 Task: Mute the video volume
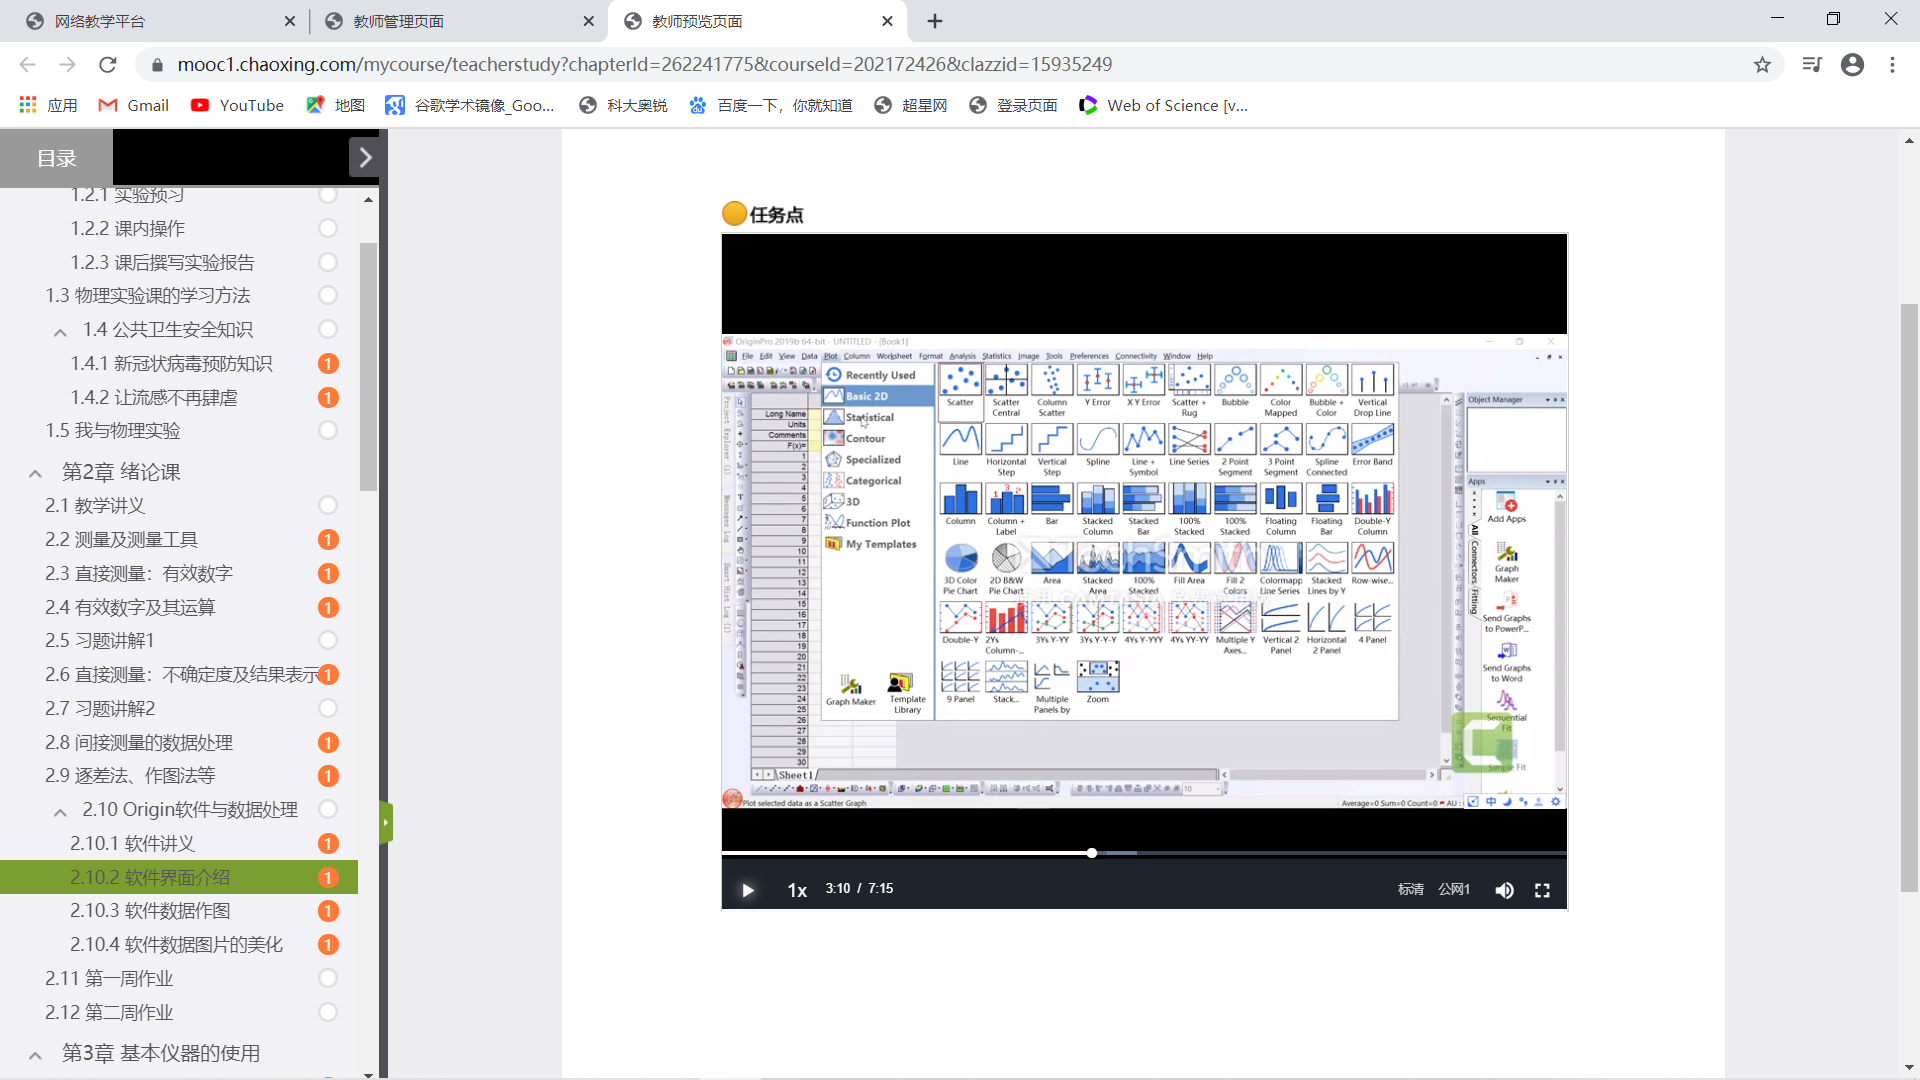[1504, 890]
